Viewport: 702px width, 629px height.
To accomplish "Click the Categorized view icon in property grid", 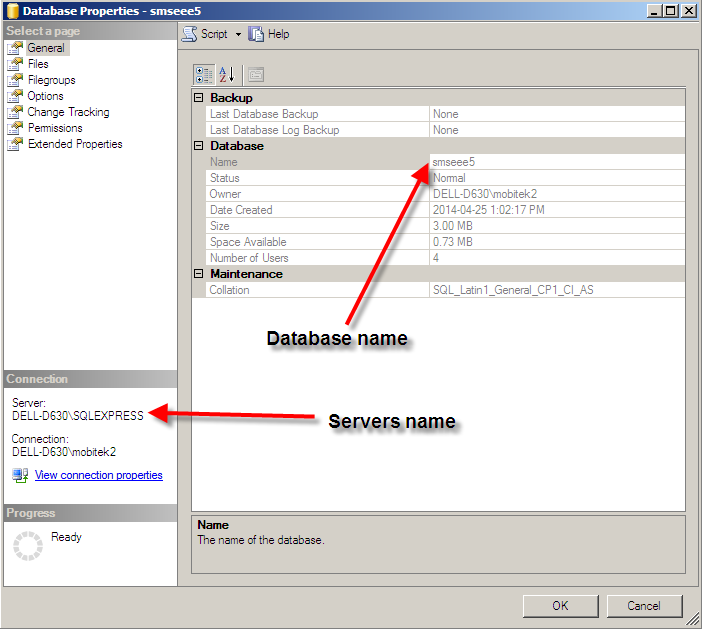I will (x=203, y=74).
